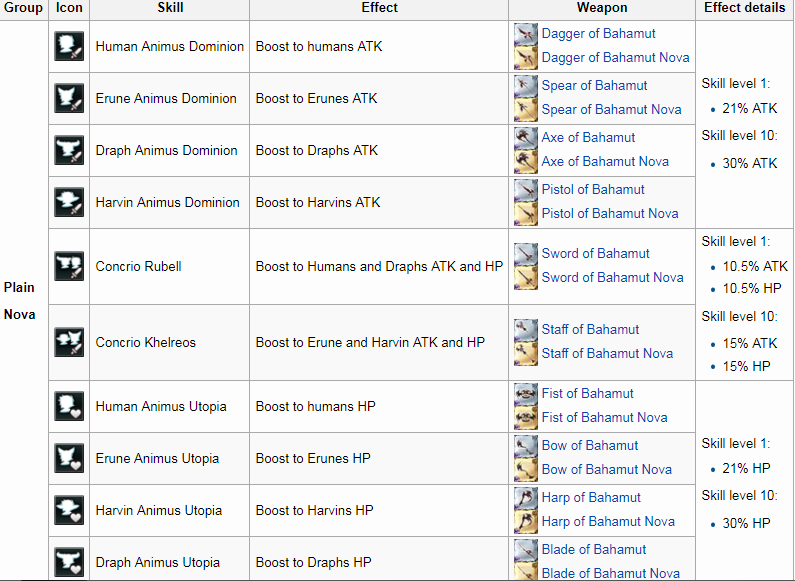Click the Bow of Bahamut Nova weapon thumbnail
Image resolution: width=795 pixels, height=581 pixels.
coord(526,470)
